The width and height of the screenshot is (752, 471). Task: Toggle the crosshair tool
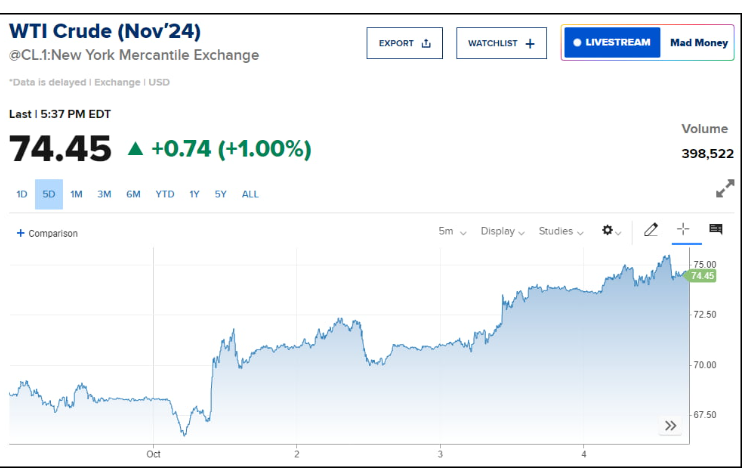click(x=684, y=230)
